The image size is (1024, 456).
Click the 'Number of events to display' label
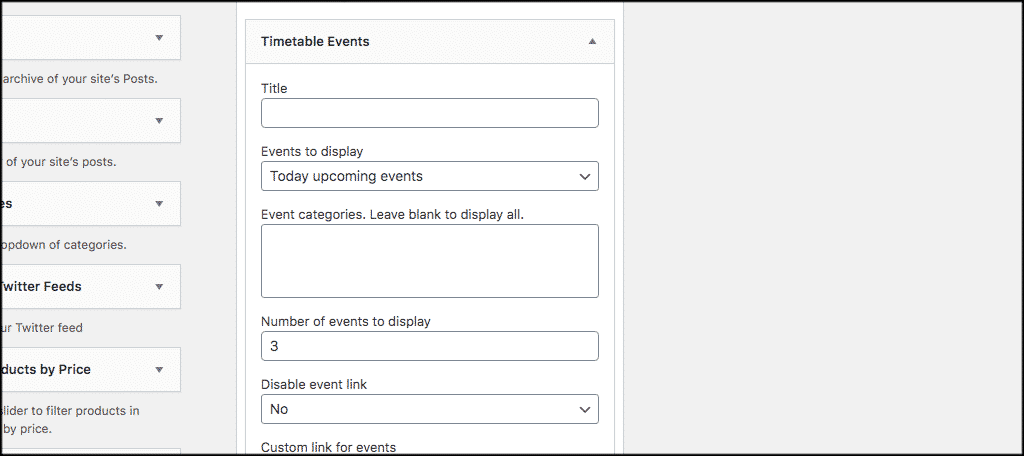click(x=345, y=322)
